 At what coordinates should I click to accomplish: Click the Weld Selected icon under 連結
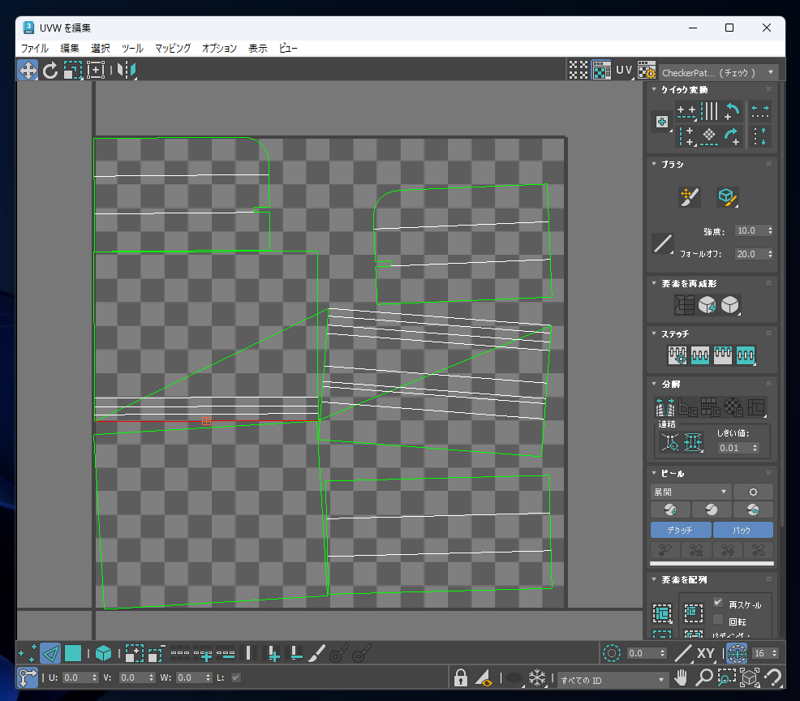click(x=693, y=442)
